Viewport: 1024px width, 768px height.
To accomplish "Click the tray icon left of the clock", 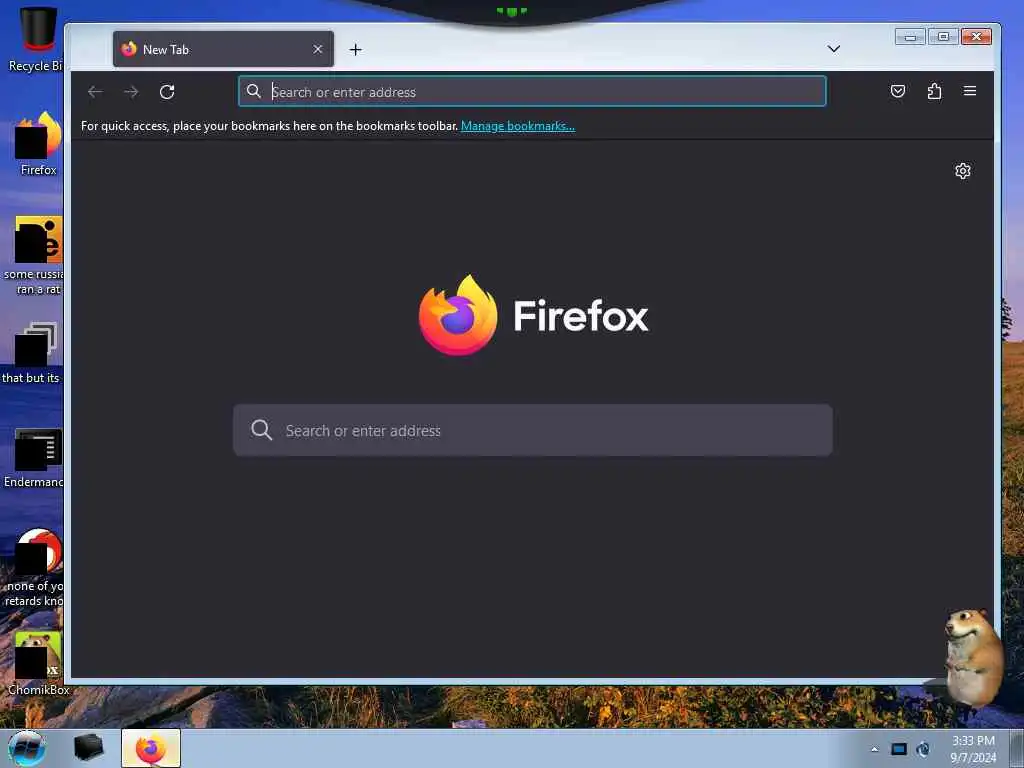I will (x=923, y=749).
